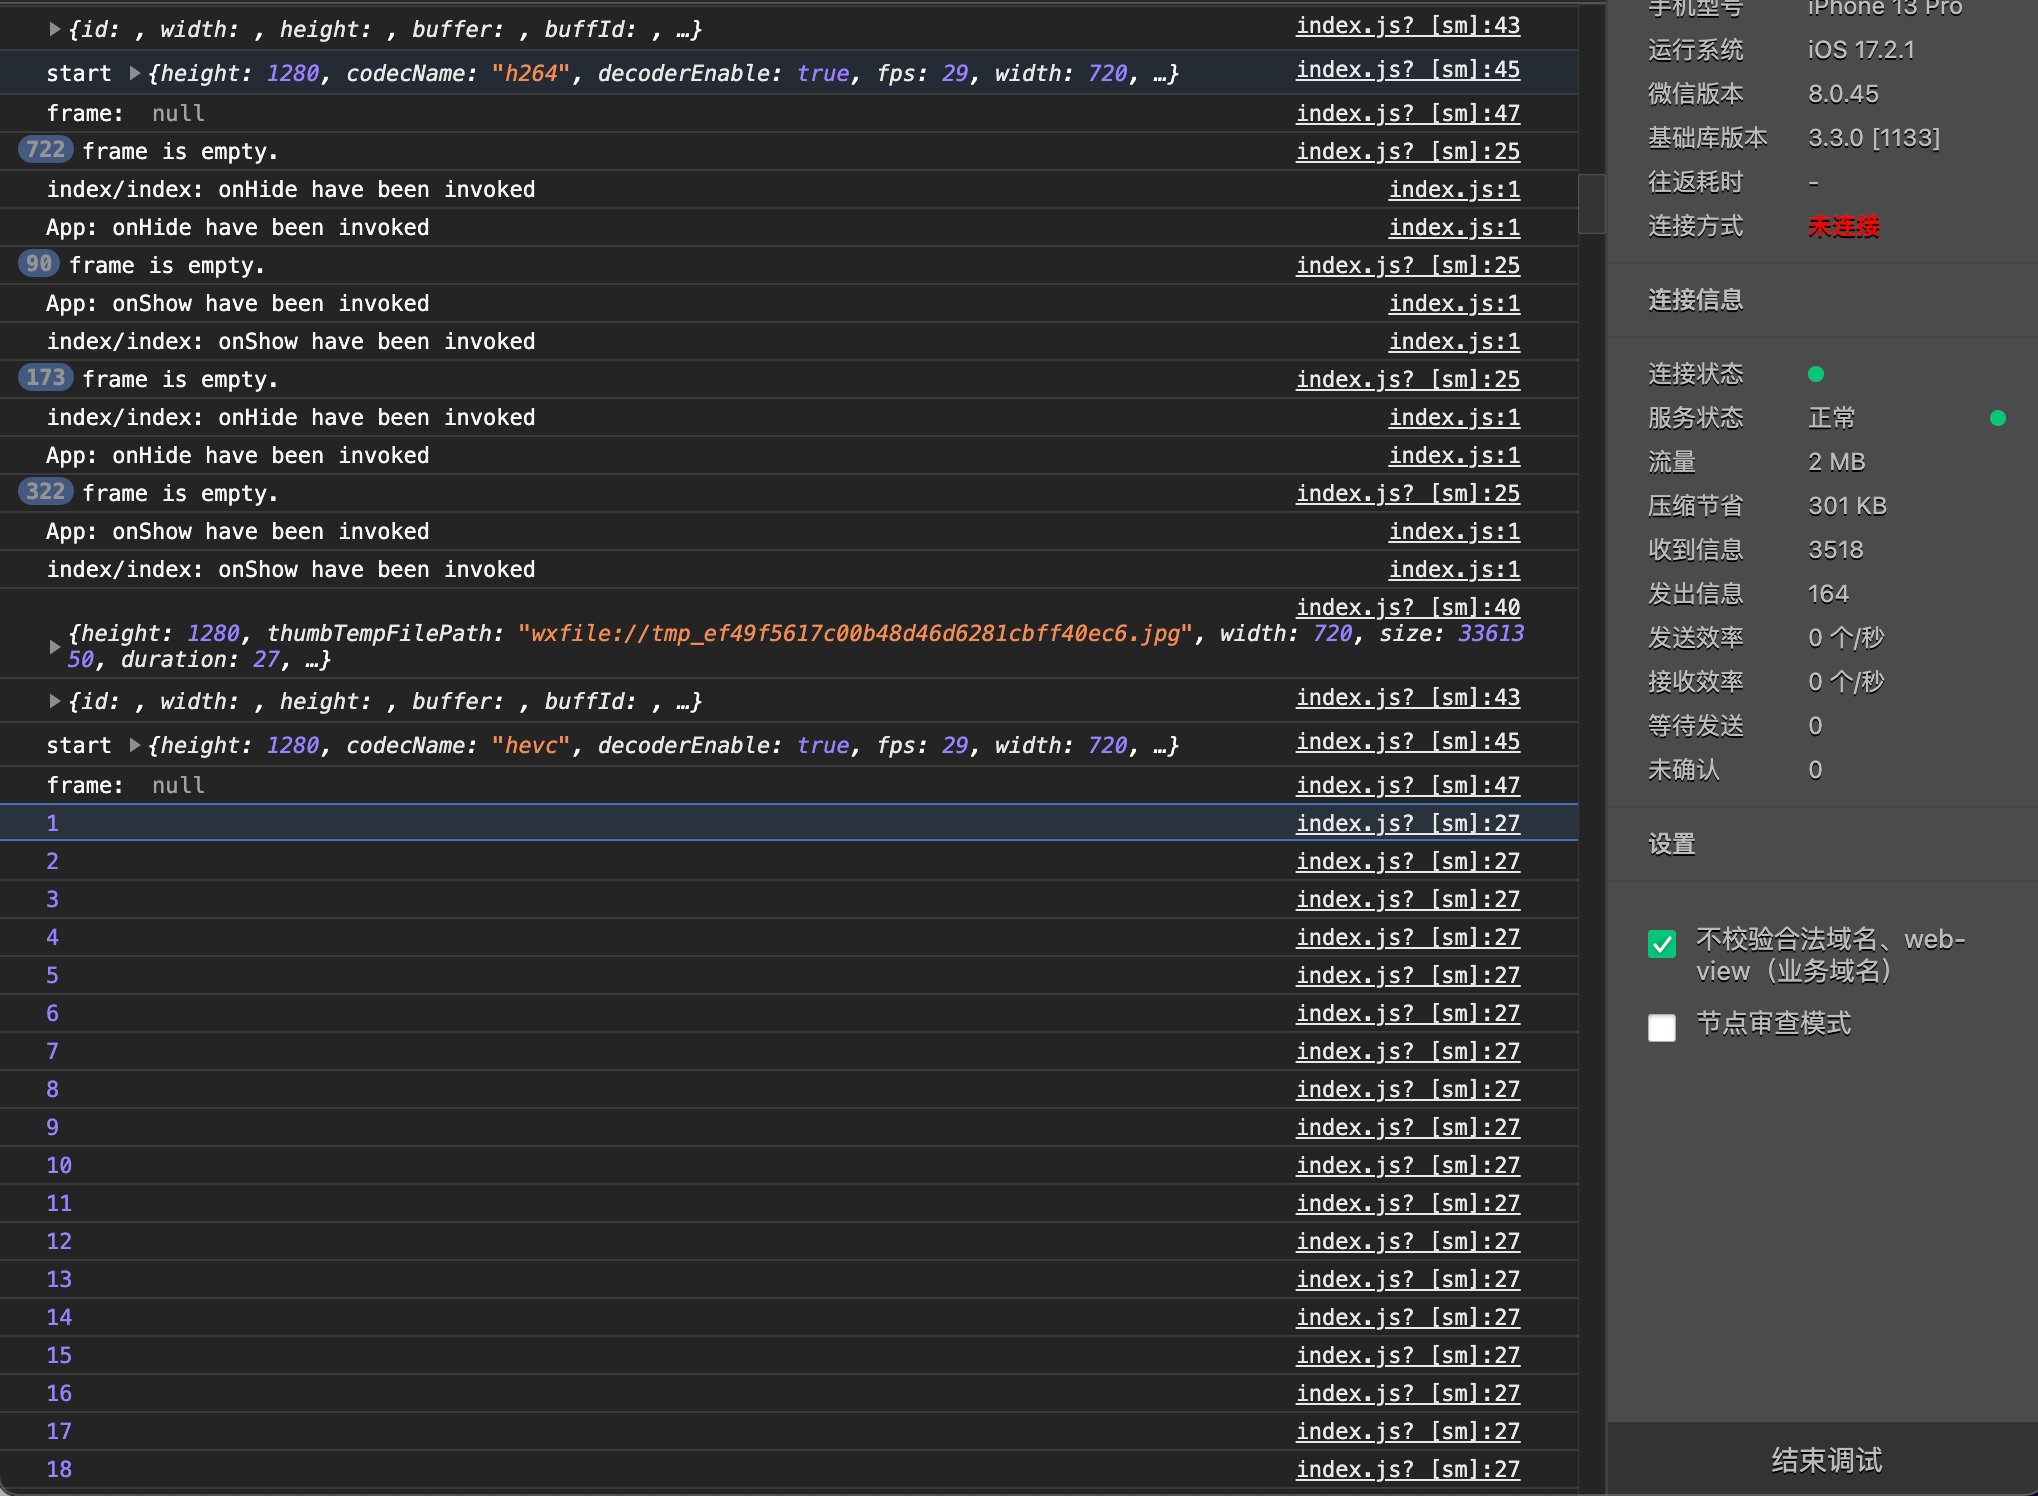The height and width of the screenshot is (1496, 2038).
Task: Click the 722 repeat count badge
Action: [45, 150]
